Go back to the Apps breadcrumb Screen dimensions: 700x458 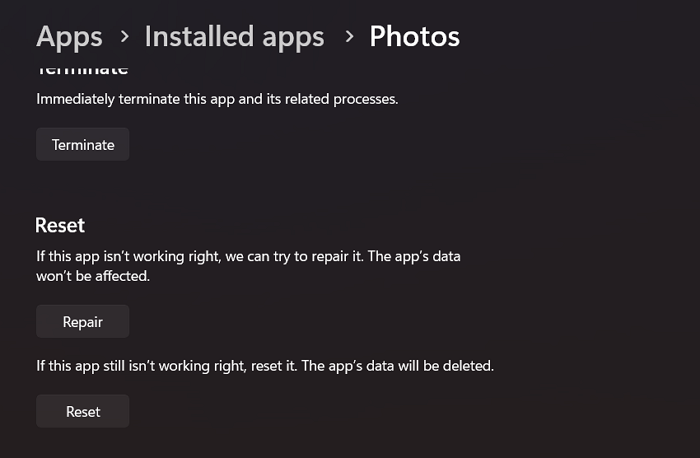click(69, 37)
